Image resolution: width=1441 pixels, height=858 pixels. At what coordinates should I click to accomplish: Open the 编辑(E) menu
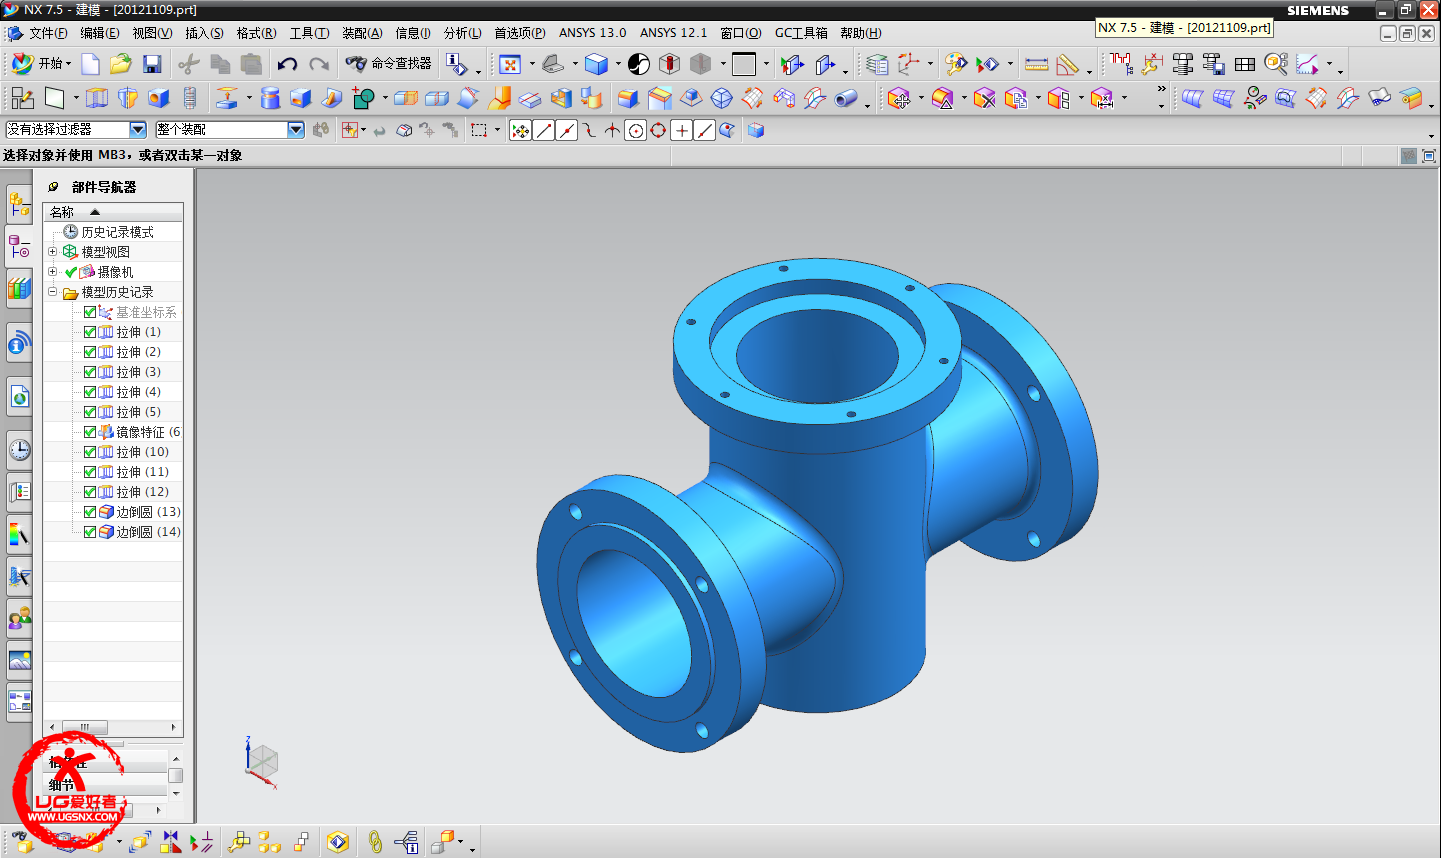tap(99, 33)
